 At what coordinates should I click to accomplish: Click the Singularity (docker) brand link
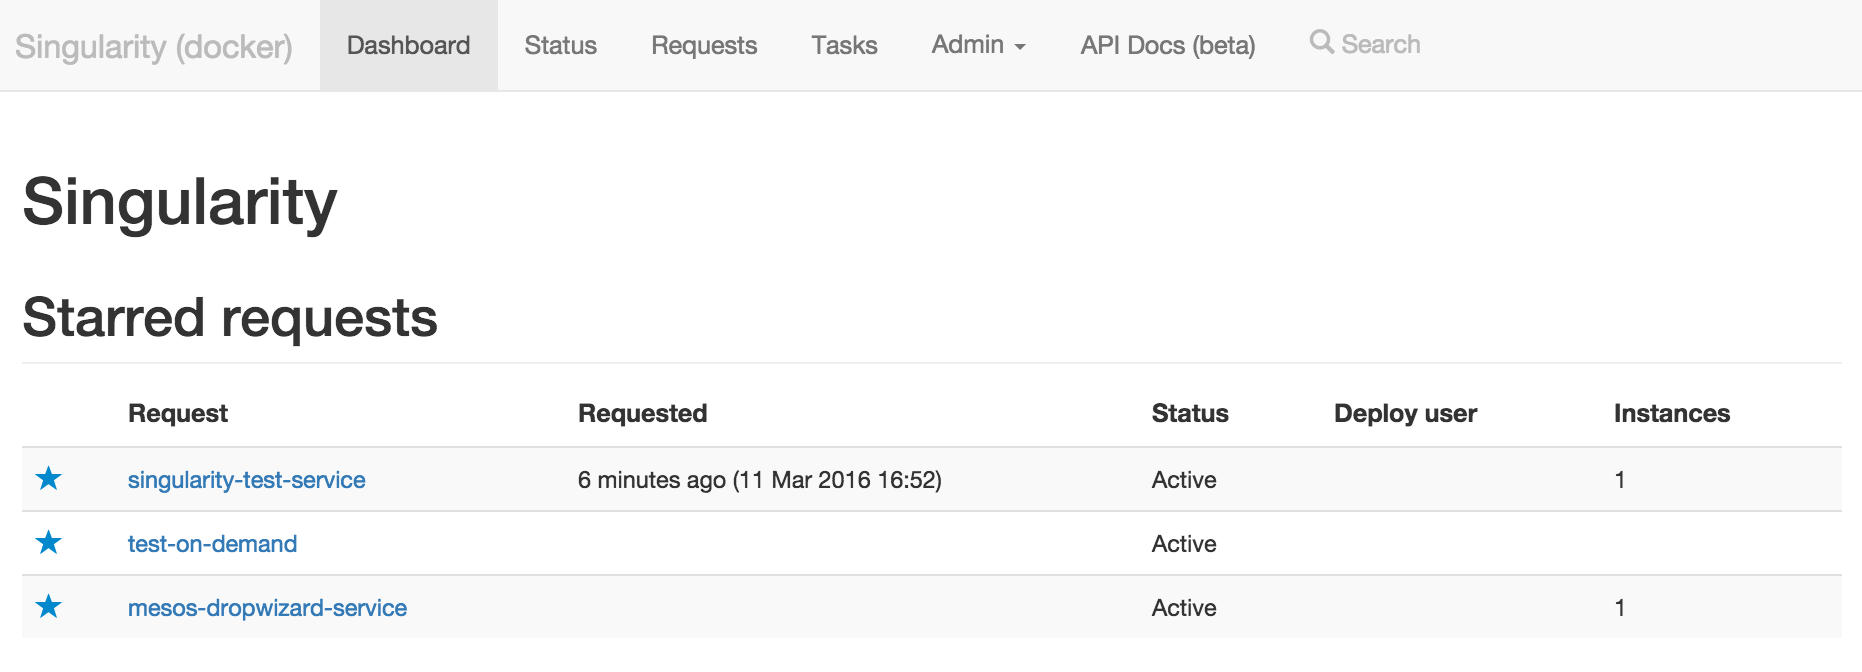click(154, 46)
